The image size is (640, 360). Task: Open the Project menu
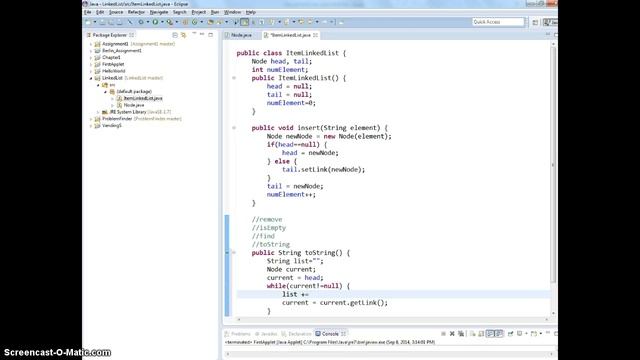pyautogui.click(x=199, y=12)
